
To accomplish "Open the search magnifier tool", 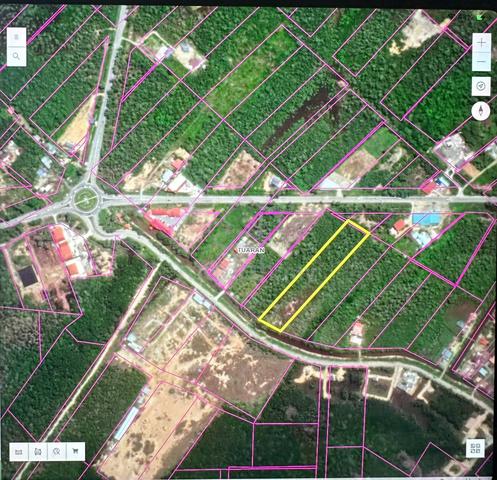I will pos(16,56).
